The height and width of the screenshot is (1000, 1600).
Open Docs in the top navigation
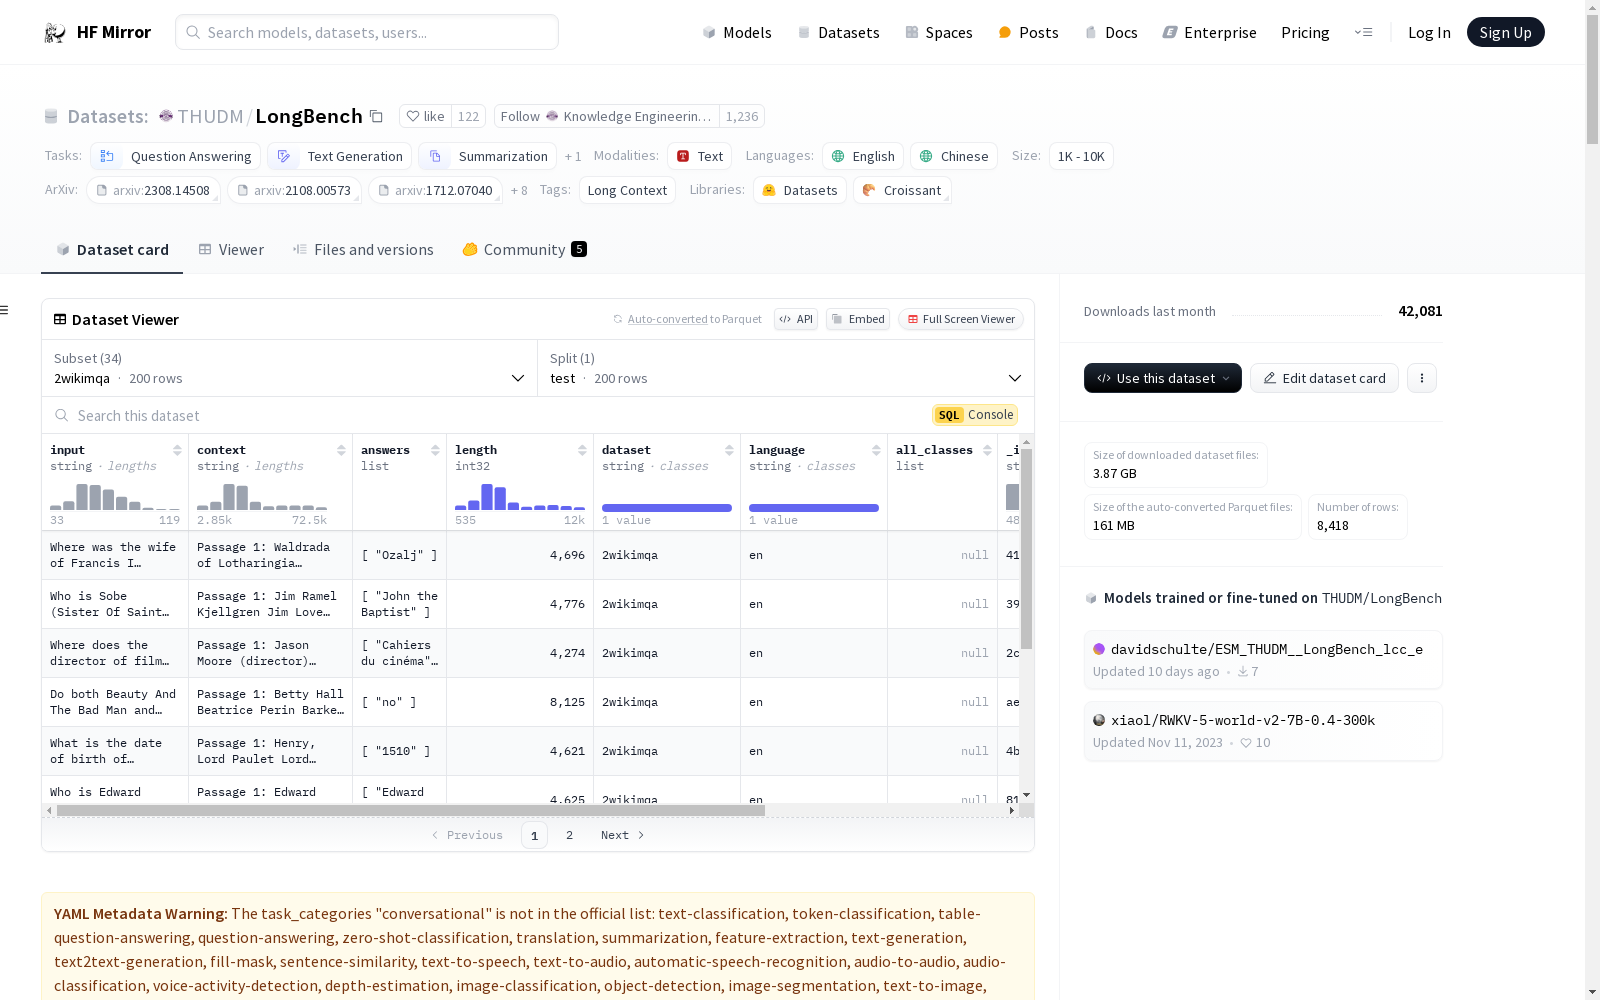coord(1111,32)
